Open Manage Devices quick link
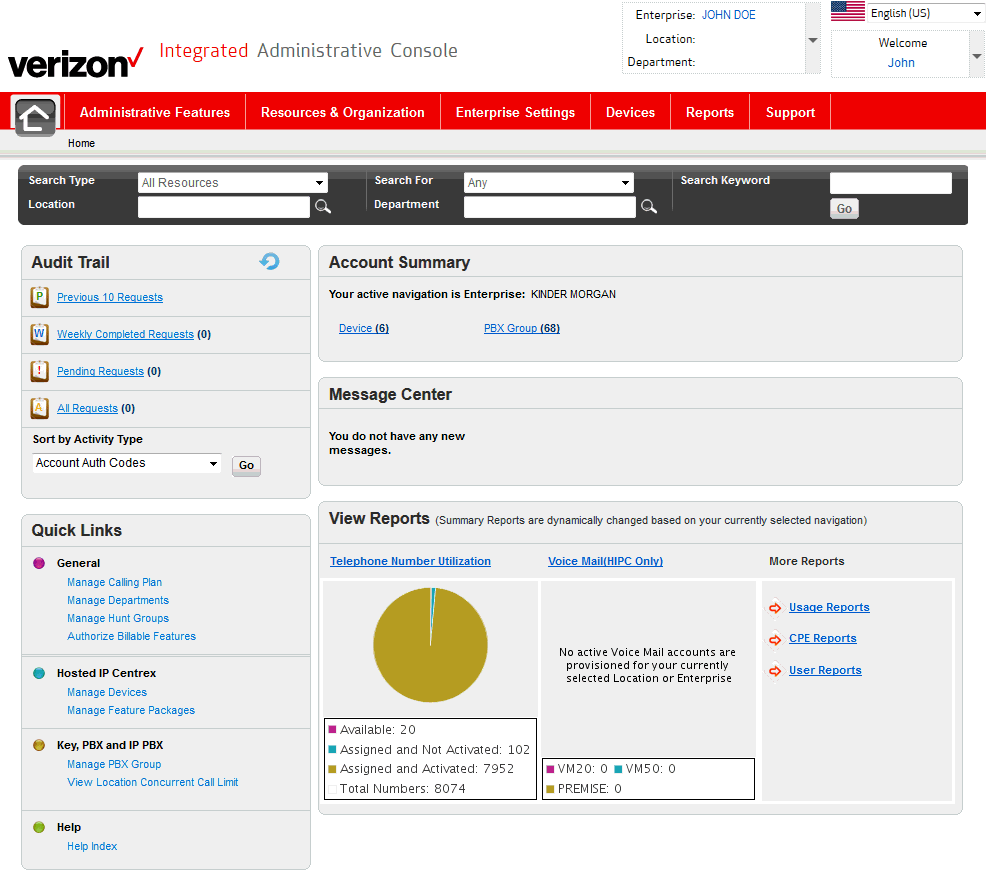Image resolution: width=986 pixels, height=887 pixels. [x=107, y=692]
